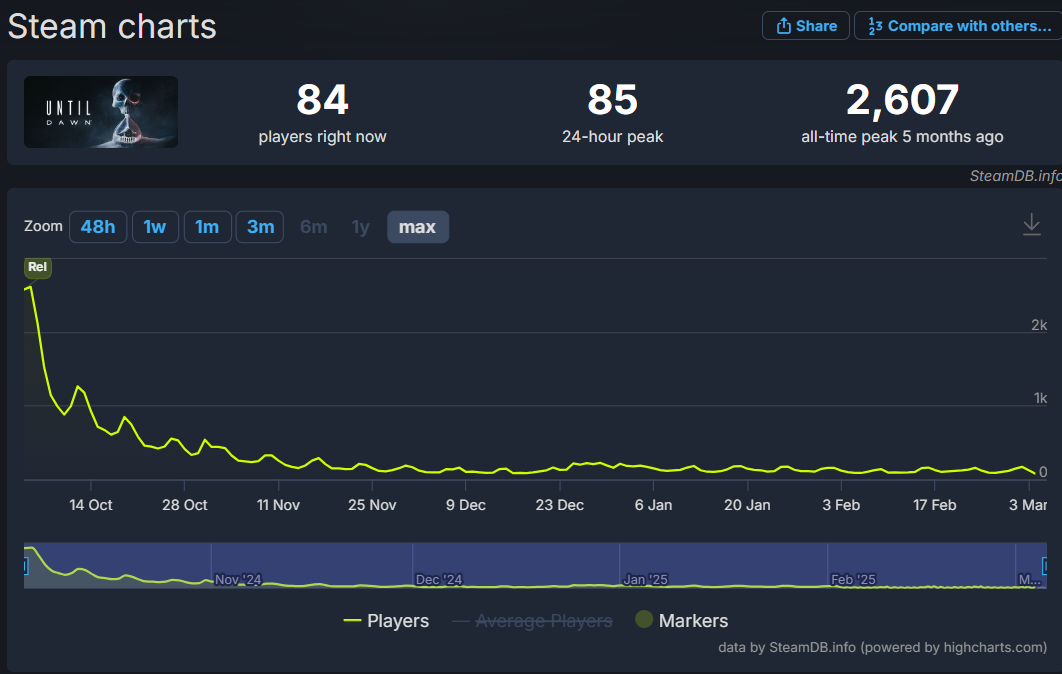Click the 3 Mar axis label
This screenshot has height=674, width=1062.
(x=1028, y=505)
